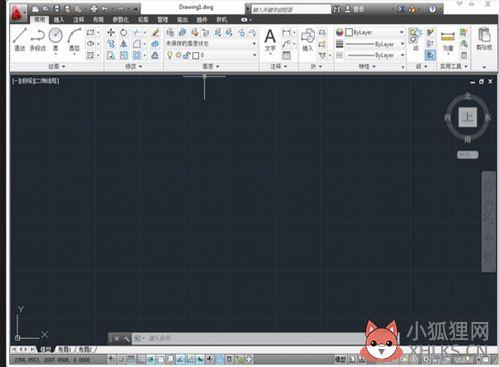The width and height of the screenshot is (499, 367).
Task: Activate the Move tool in Modify panel
Action: click(111, 32)
